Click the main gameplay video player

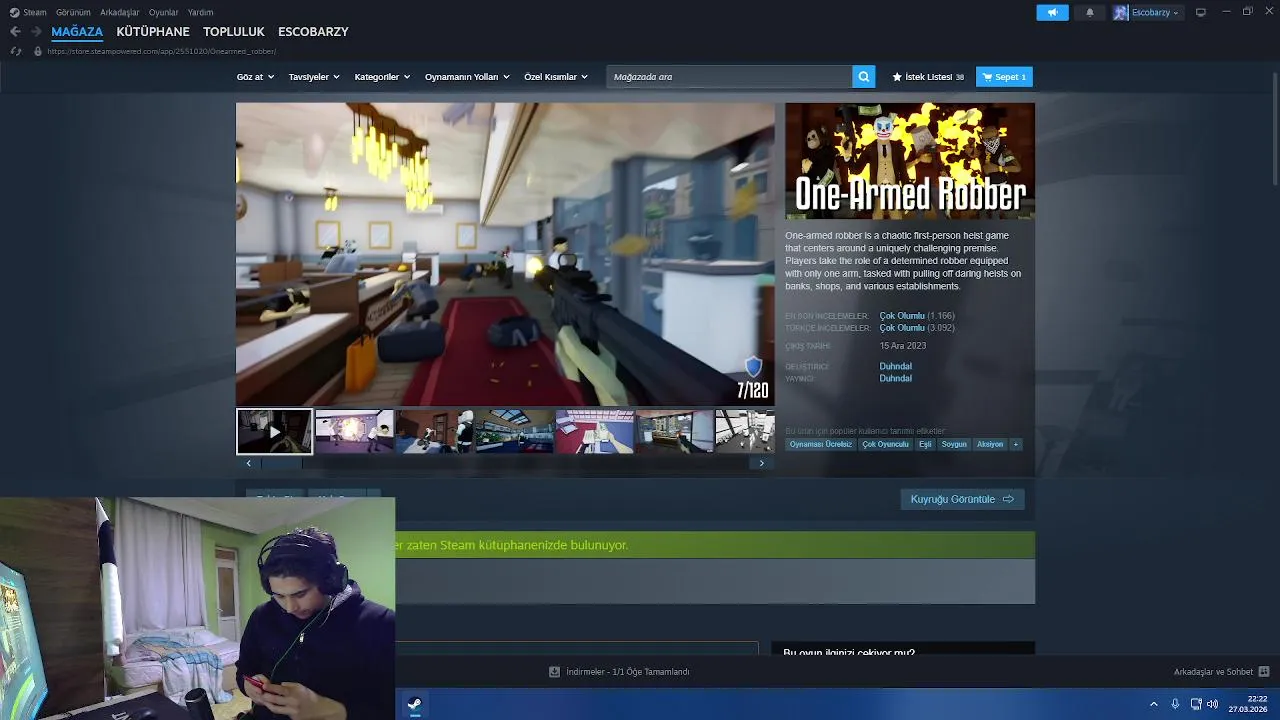tap(505, 254)
